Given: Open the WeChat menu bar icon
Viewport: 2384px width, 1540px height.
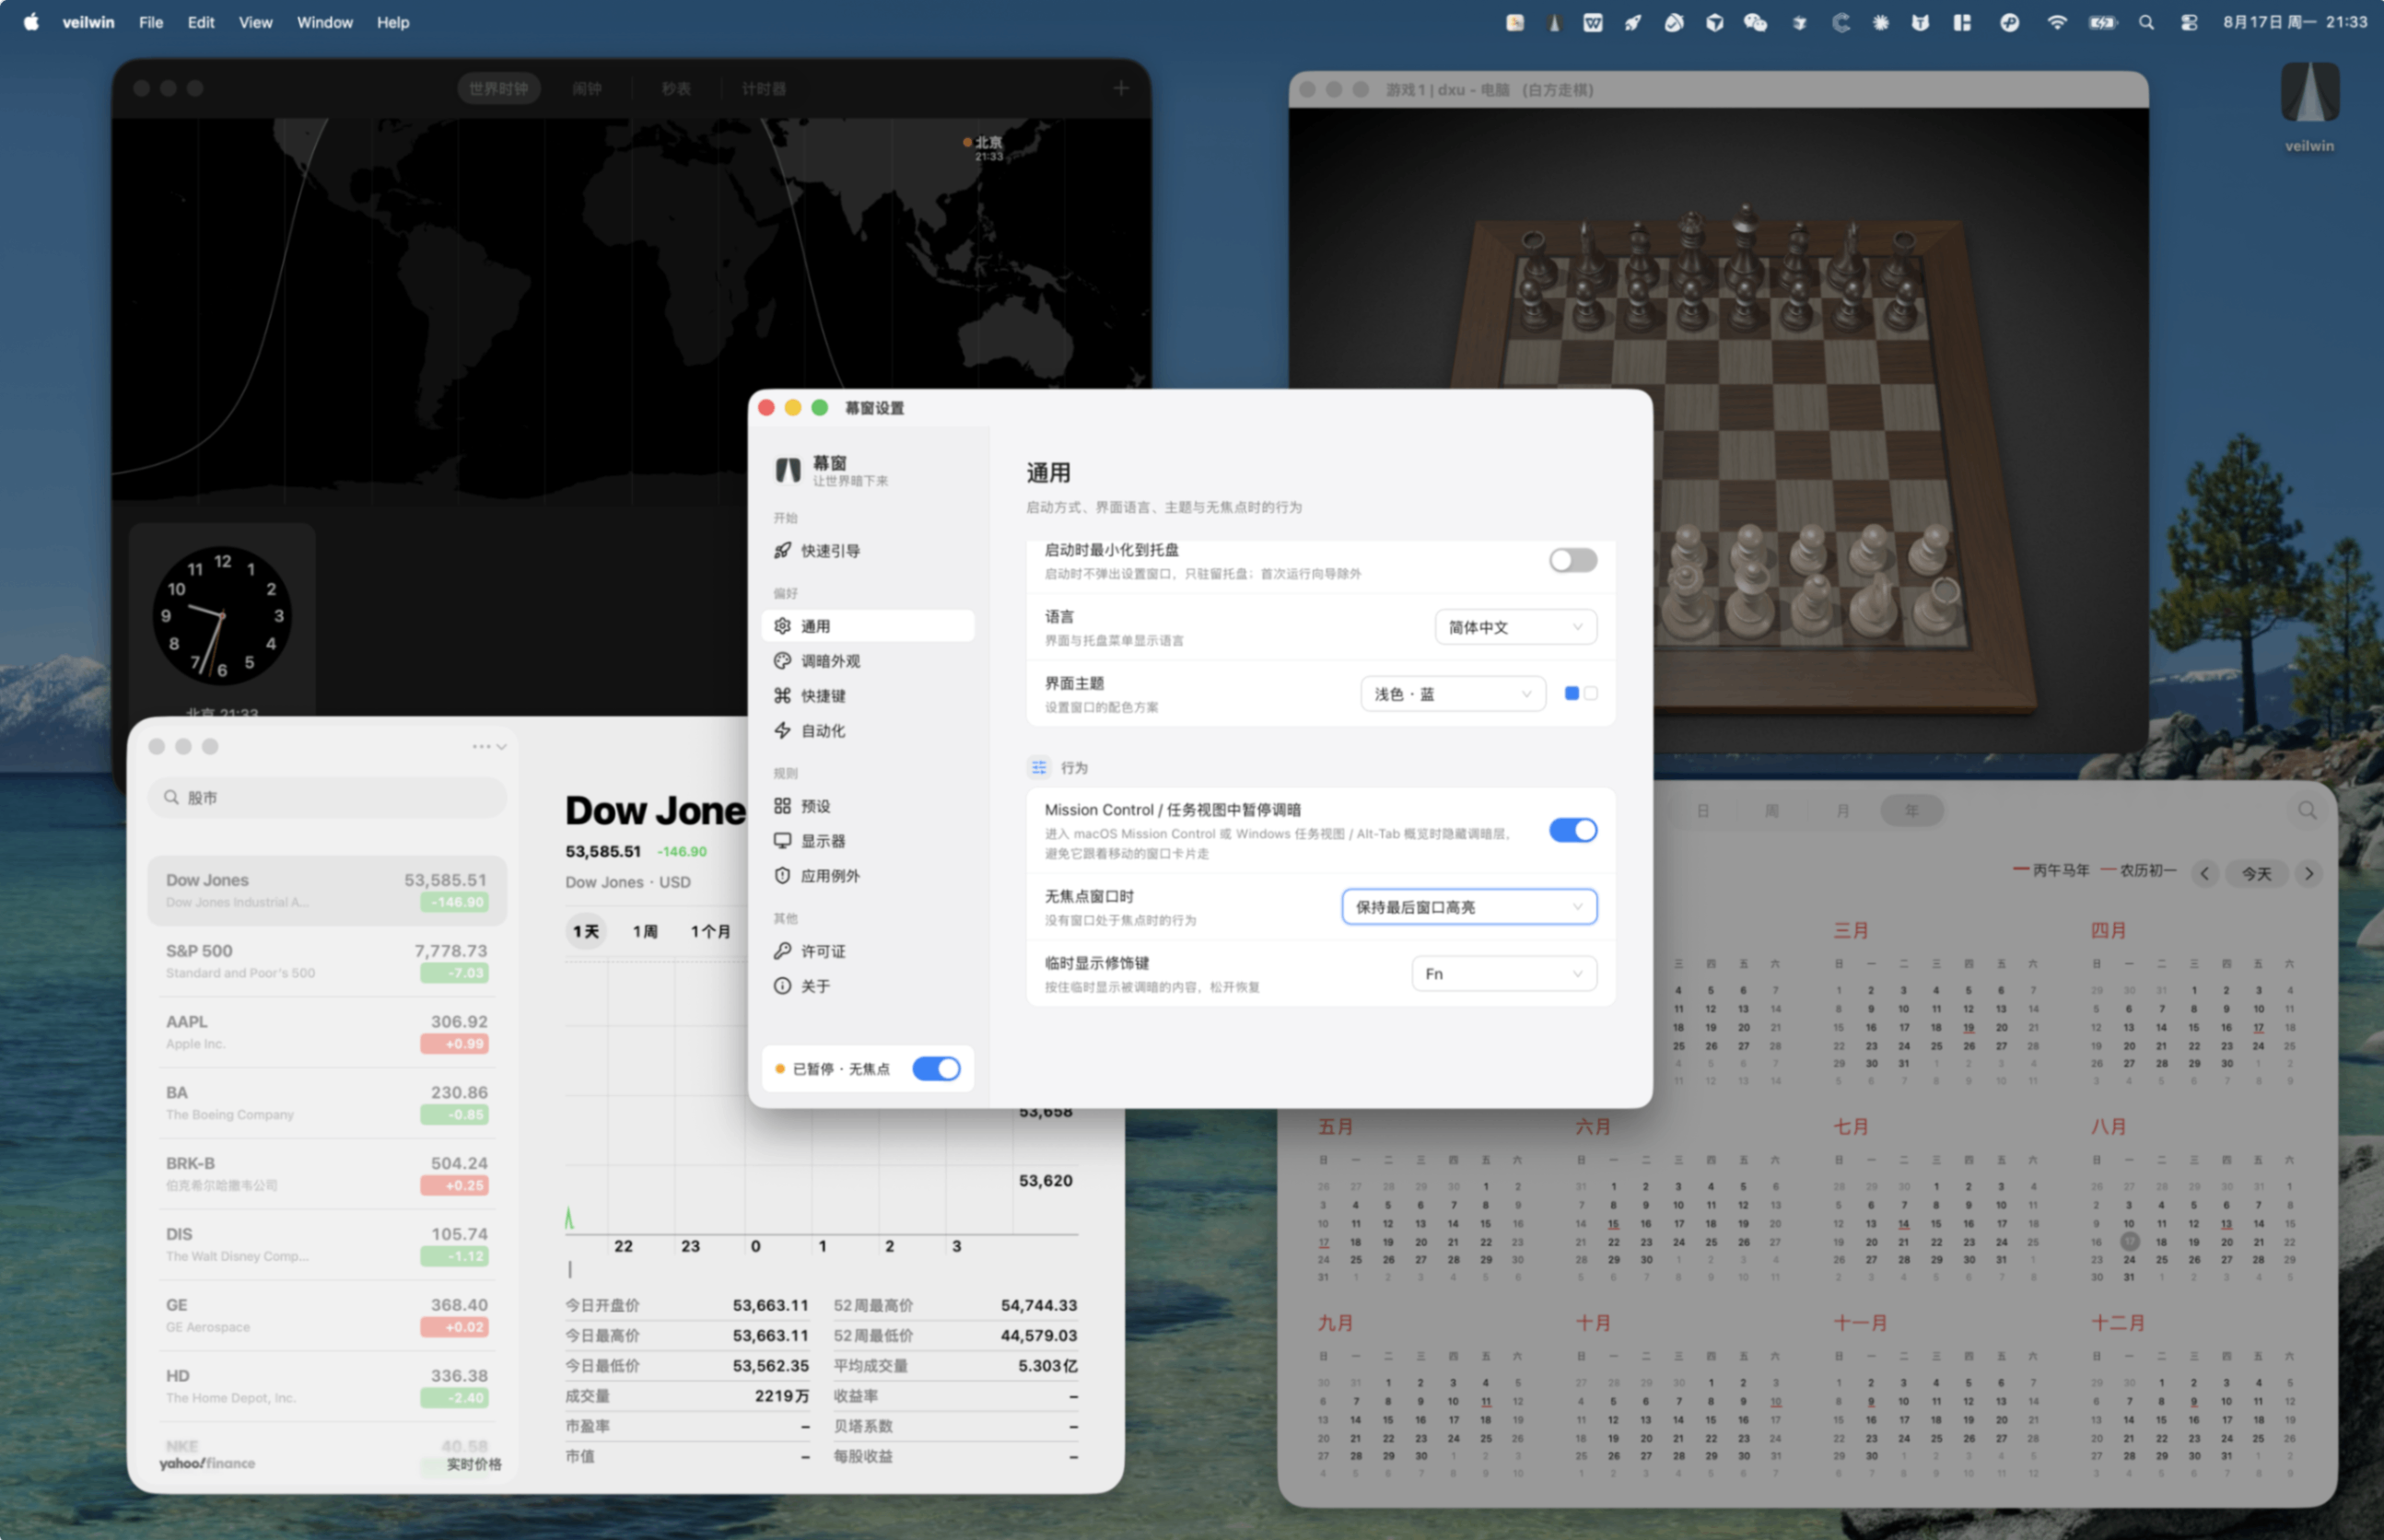Looking at the screenshot, I should point(1755,22).
